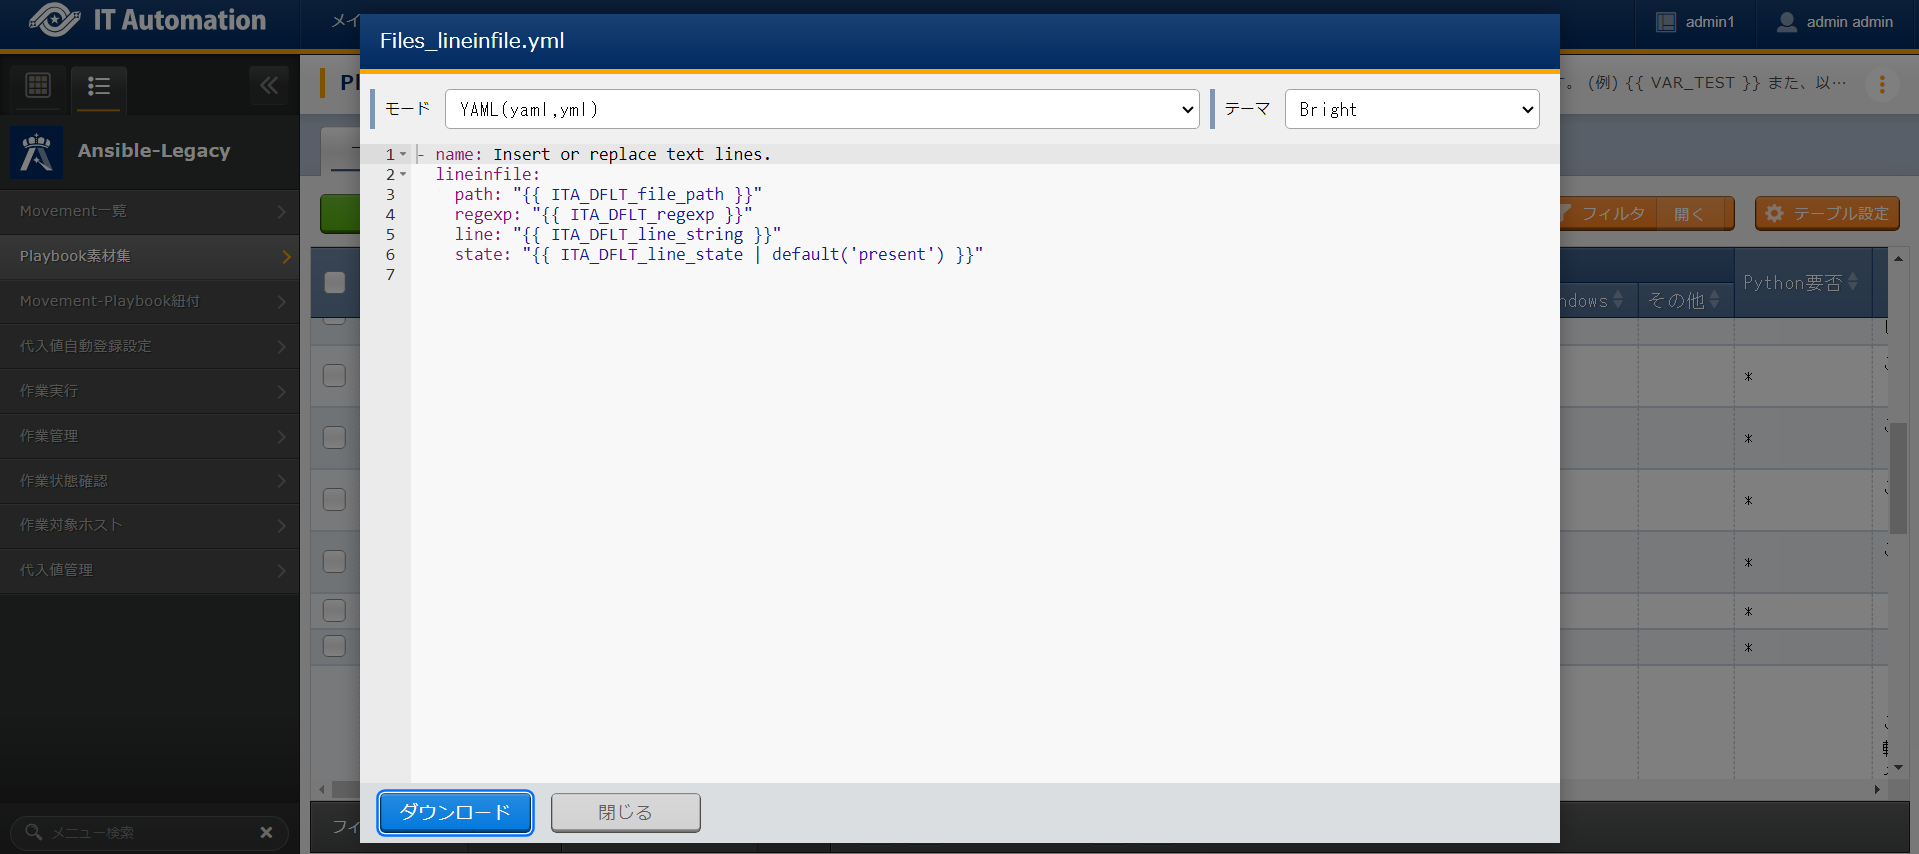Click code line with default('present')
1919x854 pixels.
(x=718, y=254)
